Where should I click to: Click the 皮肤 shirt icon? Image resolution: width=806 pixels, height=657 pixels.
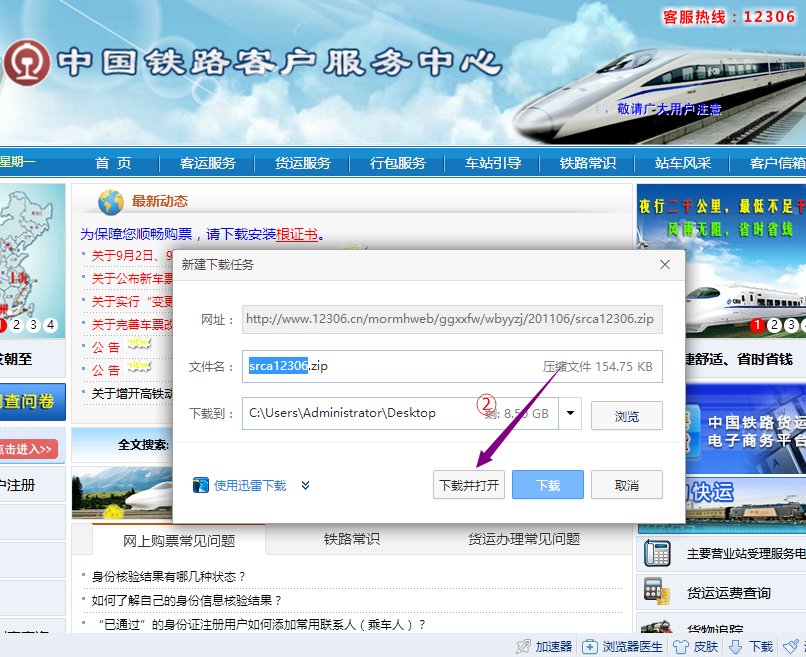(680, 646)
